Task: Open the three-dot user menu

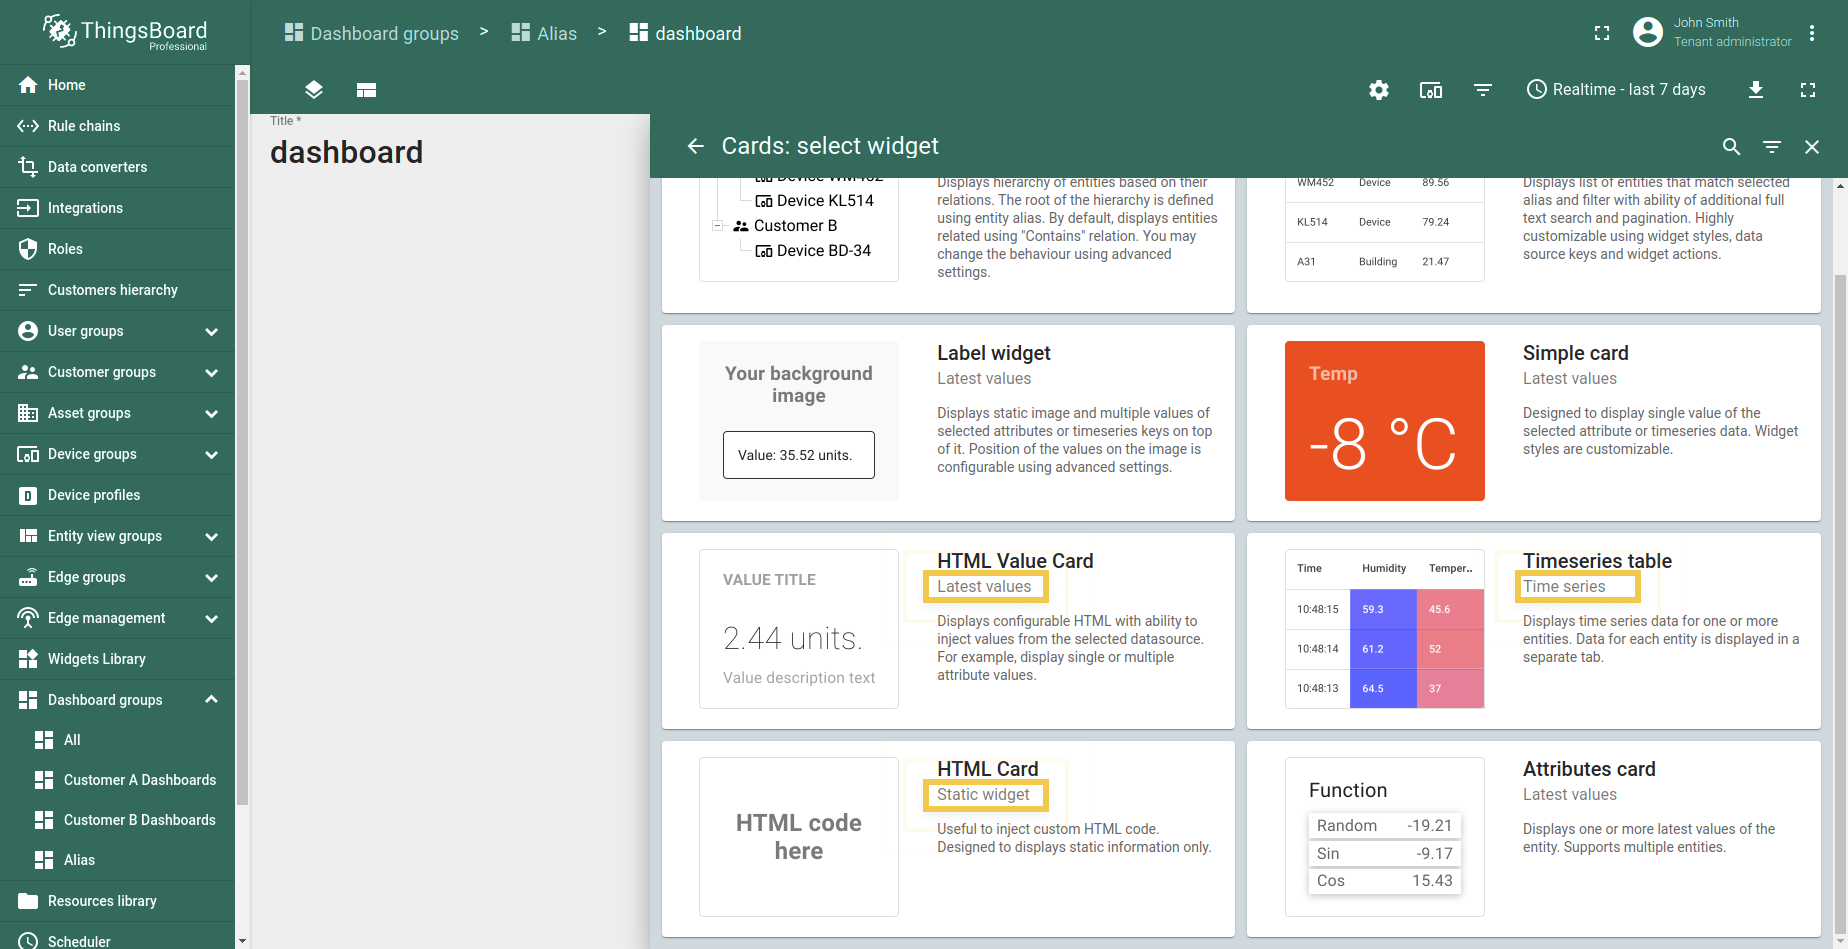Action: [1812, 33]
